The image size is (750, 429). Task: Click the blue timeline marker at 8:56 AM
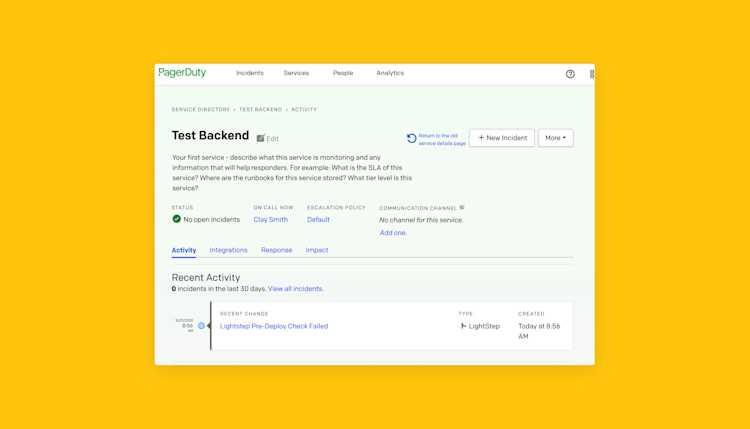tap(201, 326)
